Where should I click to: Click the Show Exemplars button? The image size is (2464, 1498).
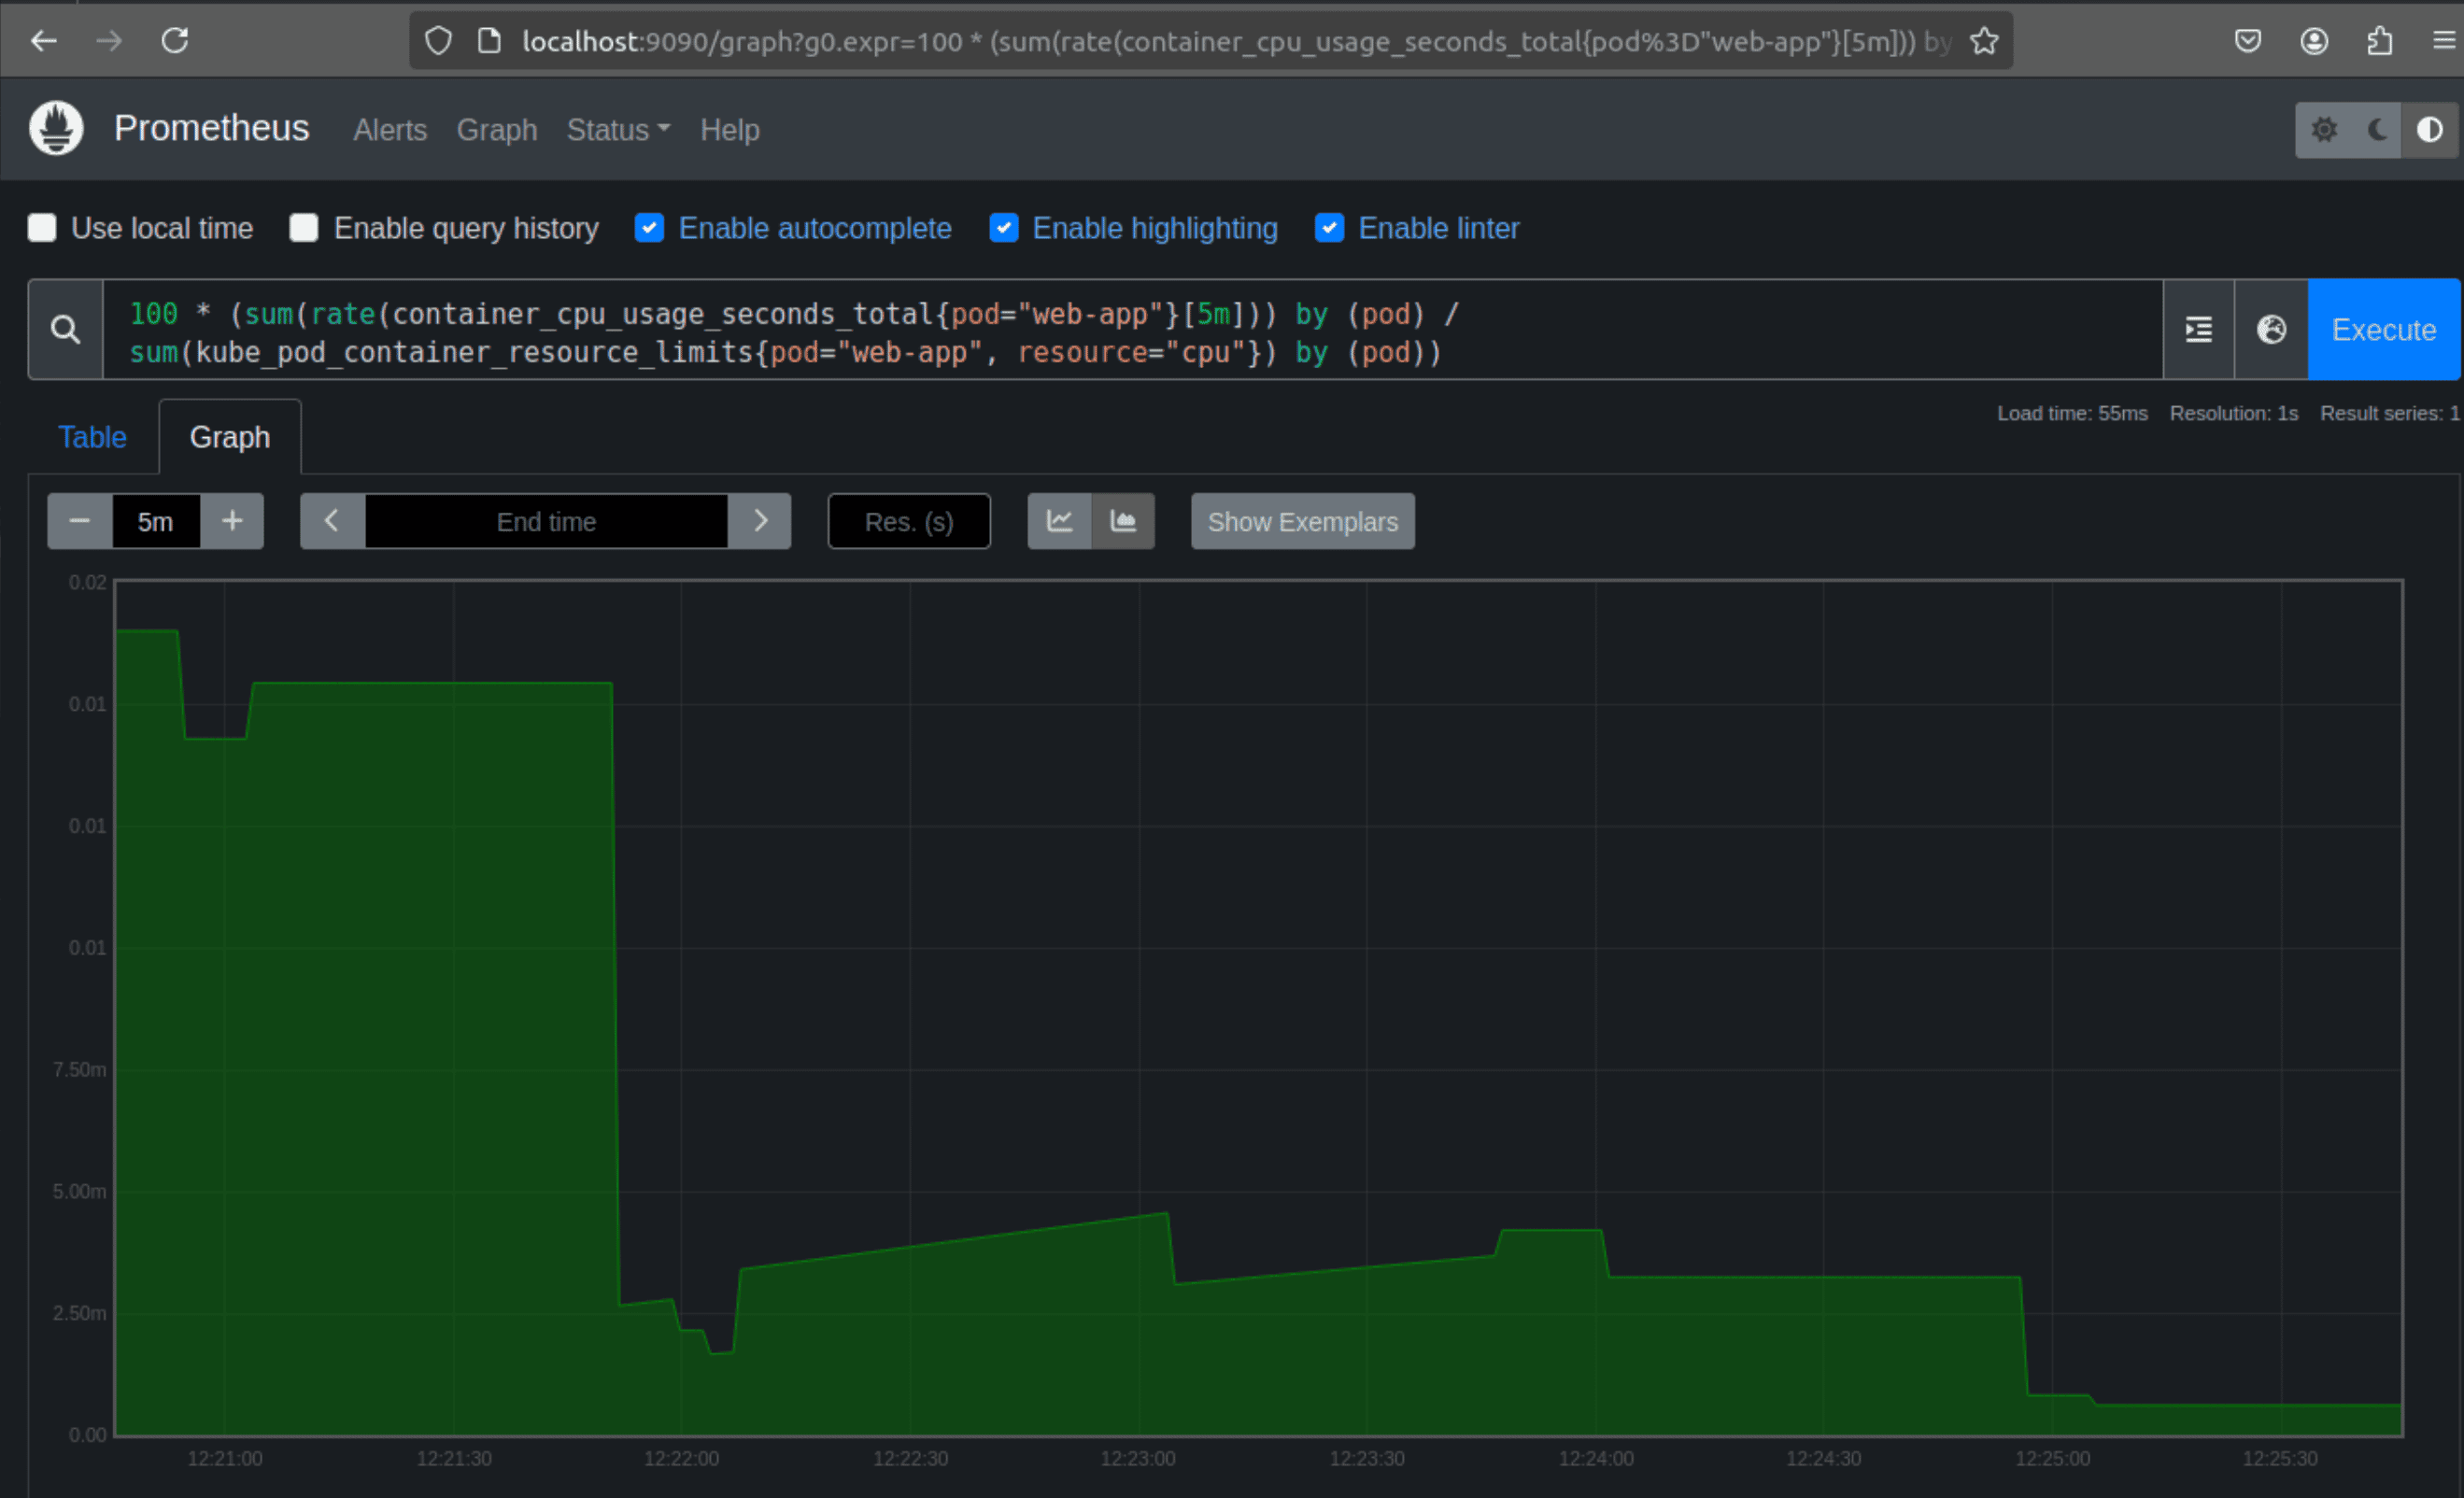point(1303,521)
